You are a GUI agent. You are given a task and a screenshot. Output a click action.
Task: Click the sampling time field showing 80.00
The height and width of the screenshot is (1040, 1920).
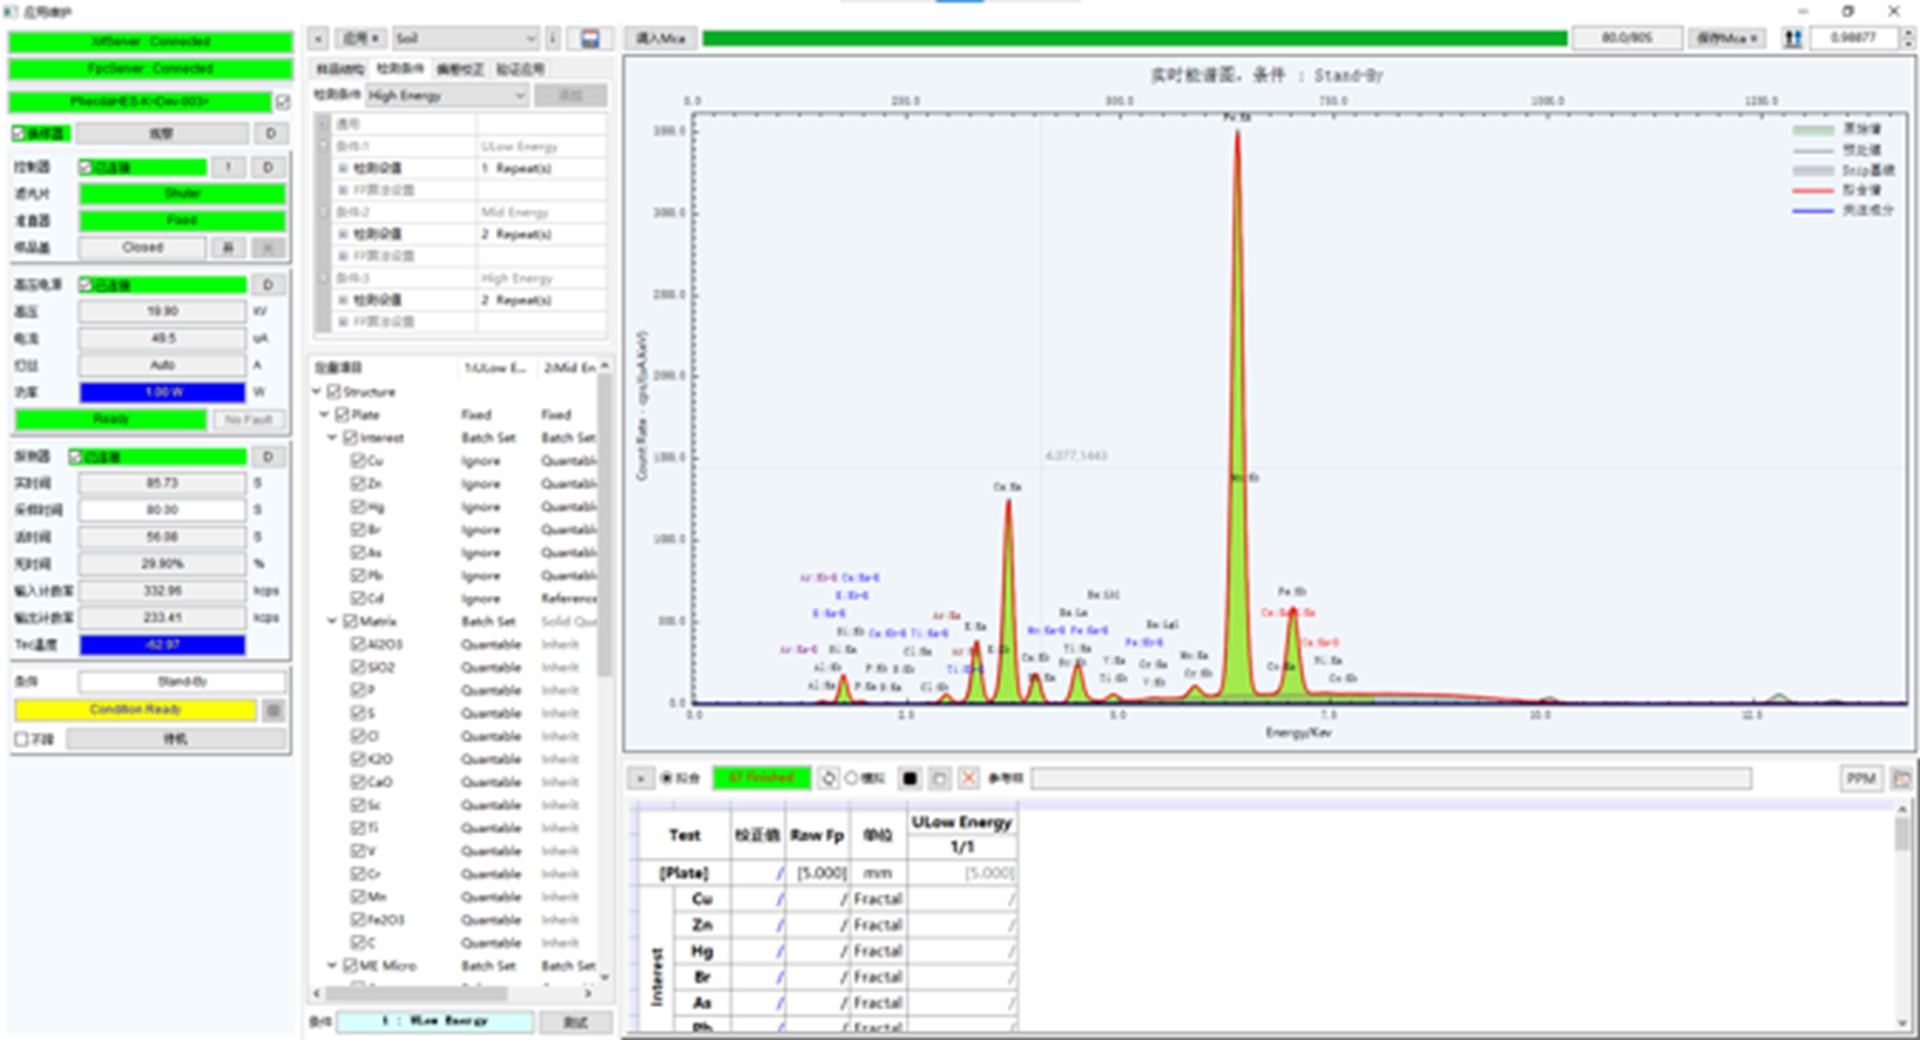click(162, 510)
